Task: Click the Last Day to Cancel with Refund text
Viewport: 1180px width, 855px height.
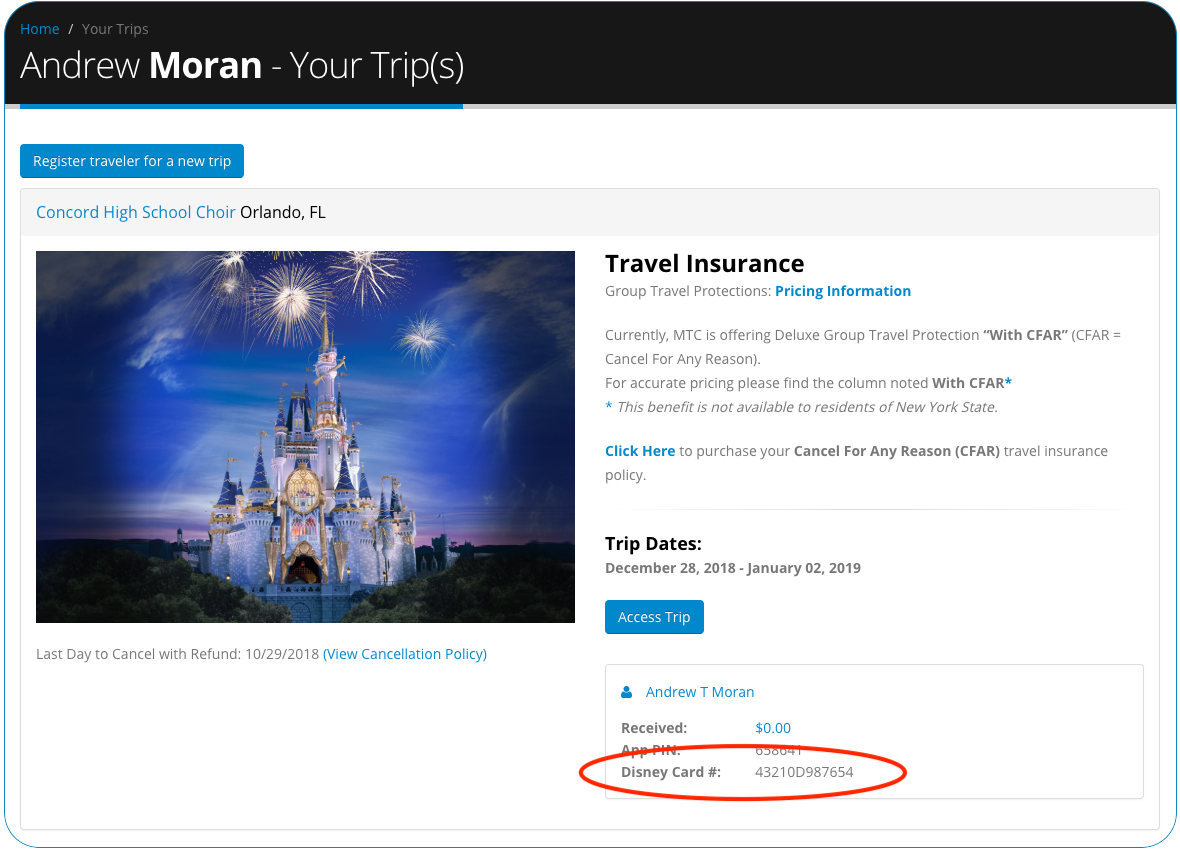Action: [177, 654]
